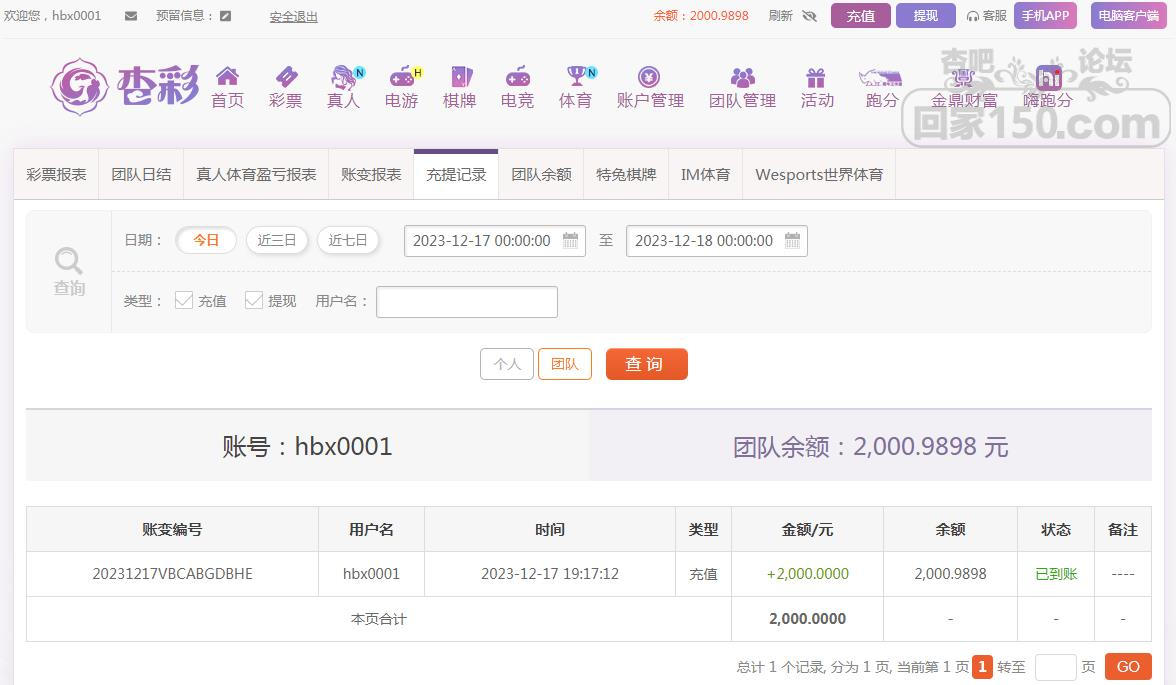Open 团队管理 team management

tap(742, 87)
